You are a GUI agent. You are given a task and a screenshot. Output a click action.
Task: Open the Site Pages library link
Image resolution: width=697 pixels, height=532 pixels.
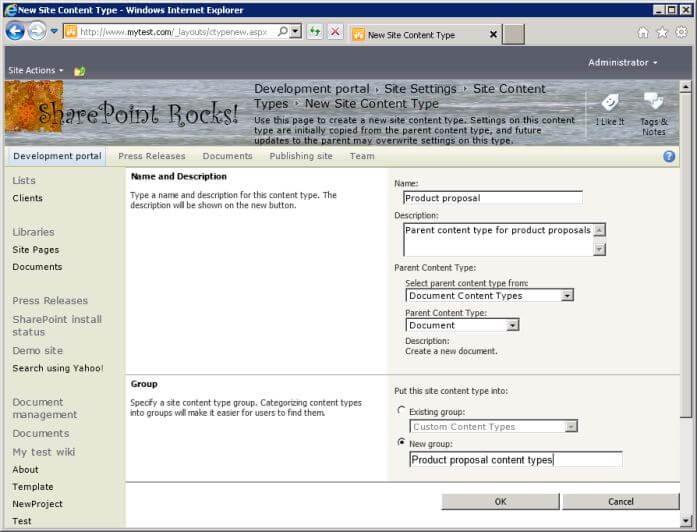(x=36, y=250)
